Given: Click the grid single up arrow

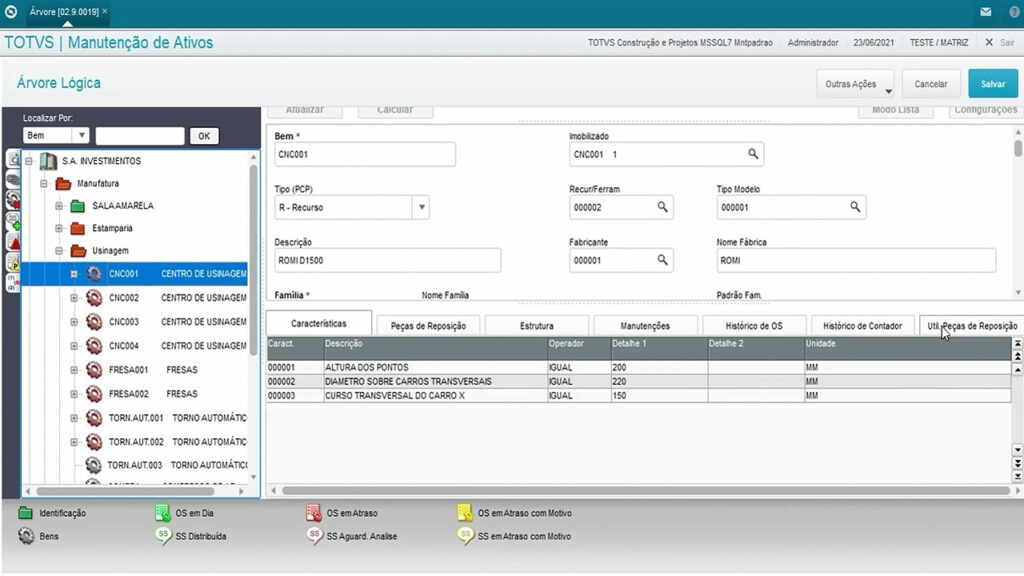Looking at the screenshot, I should click(x=1017, y=370).
